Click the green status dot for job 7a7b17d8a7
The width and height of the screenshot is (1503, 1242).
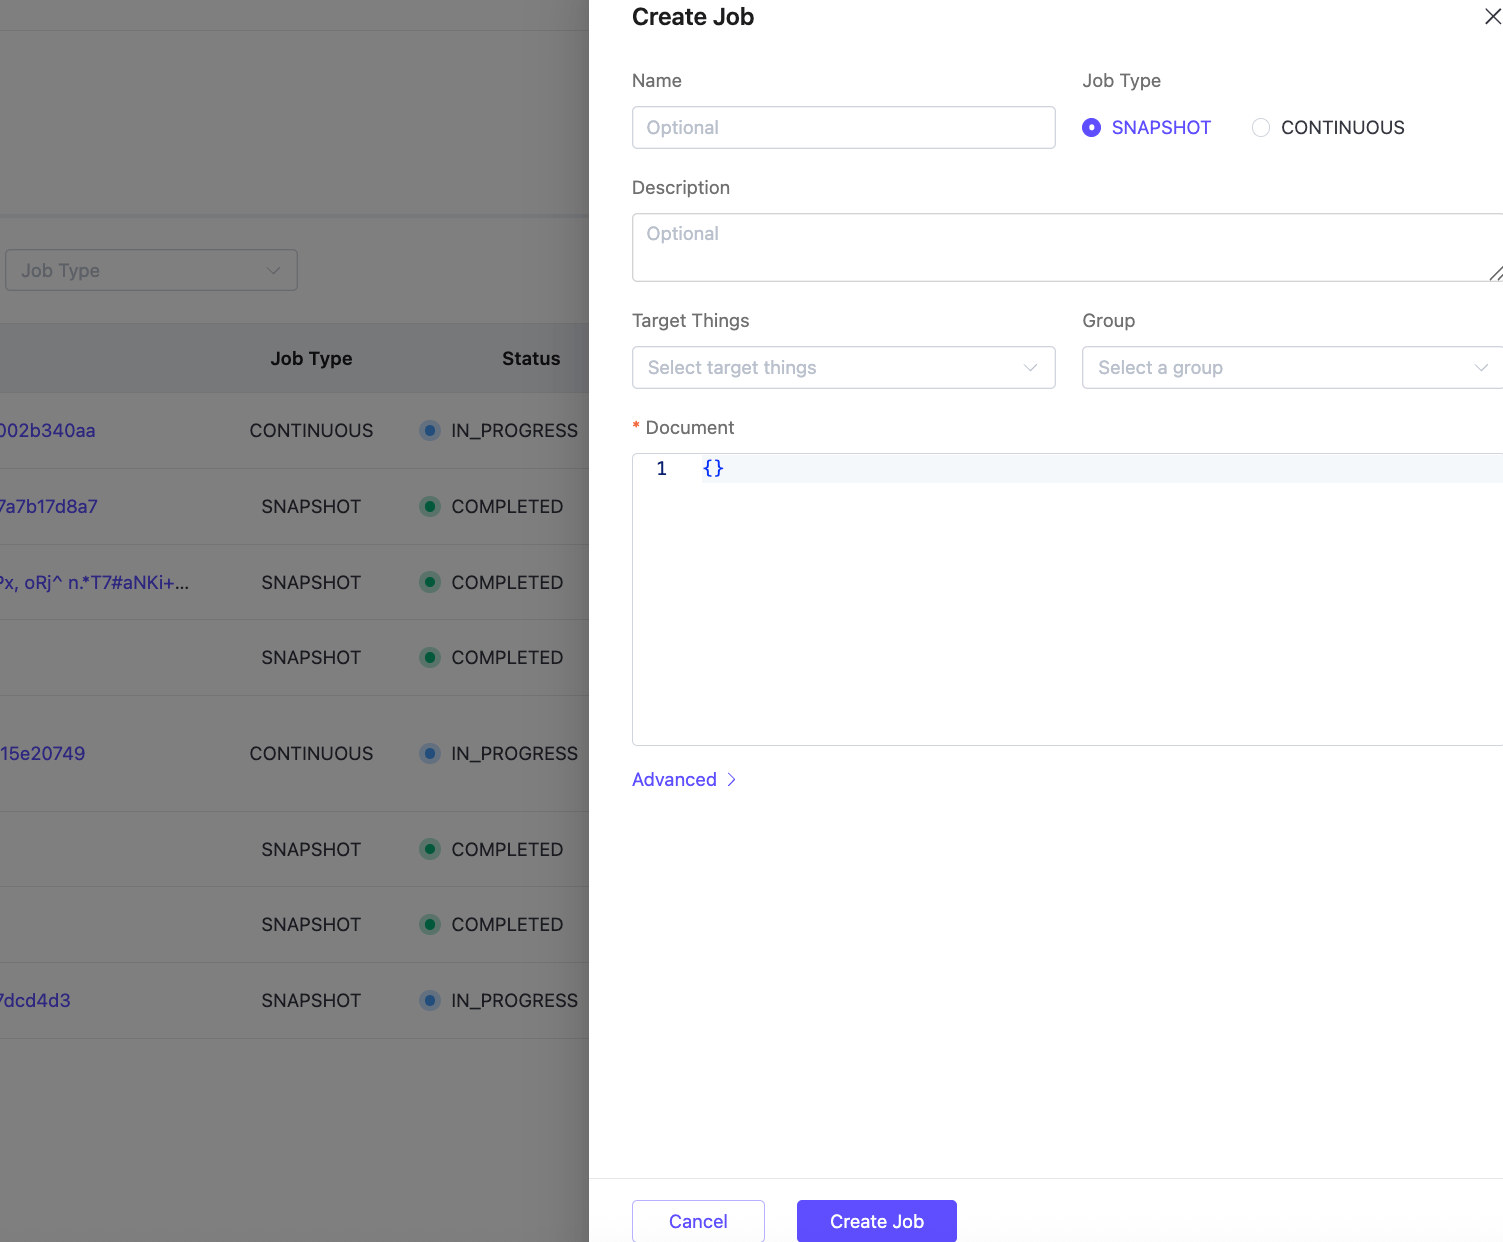(x=430, y=507)
